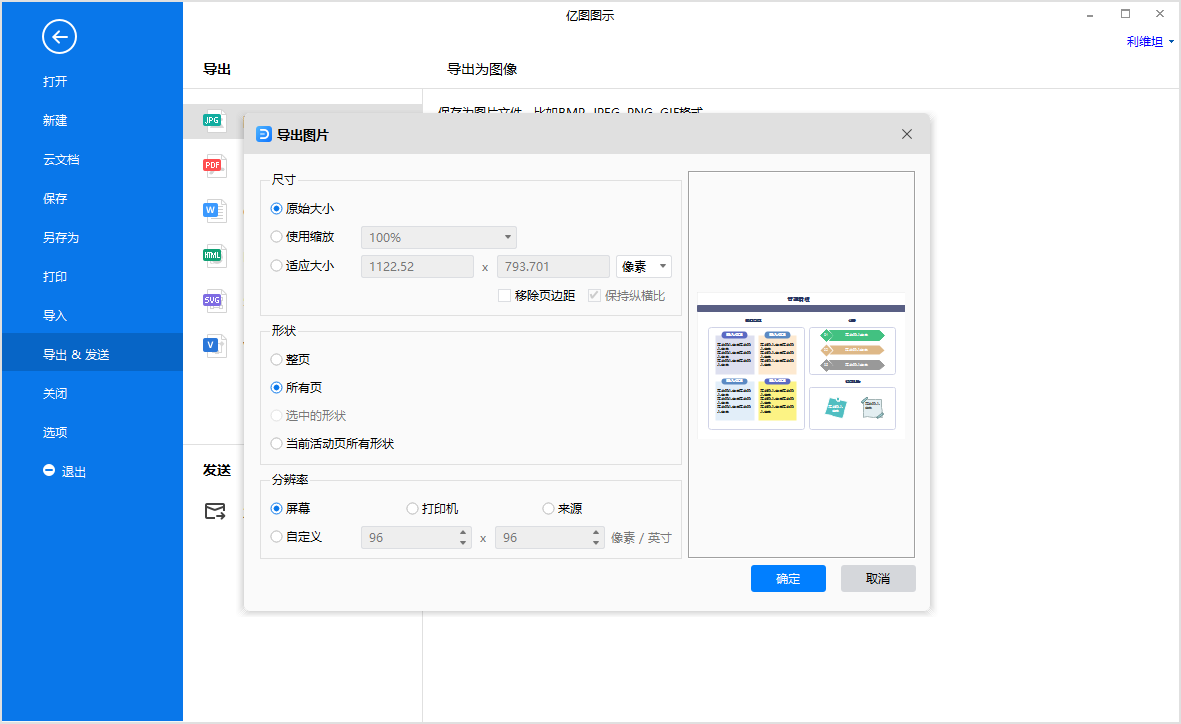Select the 整页 shape option
1181x724 pixels.
click(x=276, y=359)
